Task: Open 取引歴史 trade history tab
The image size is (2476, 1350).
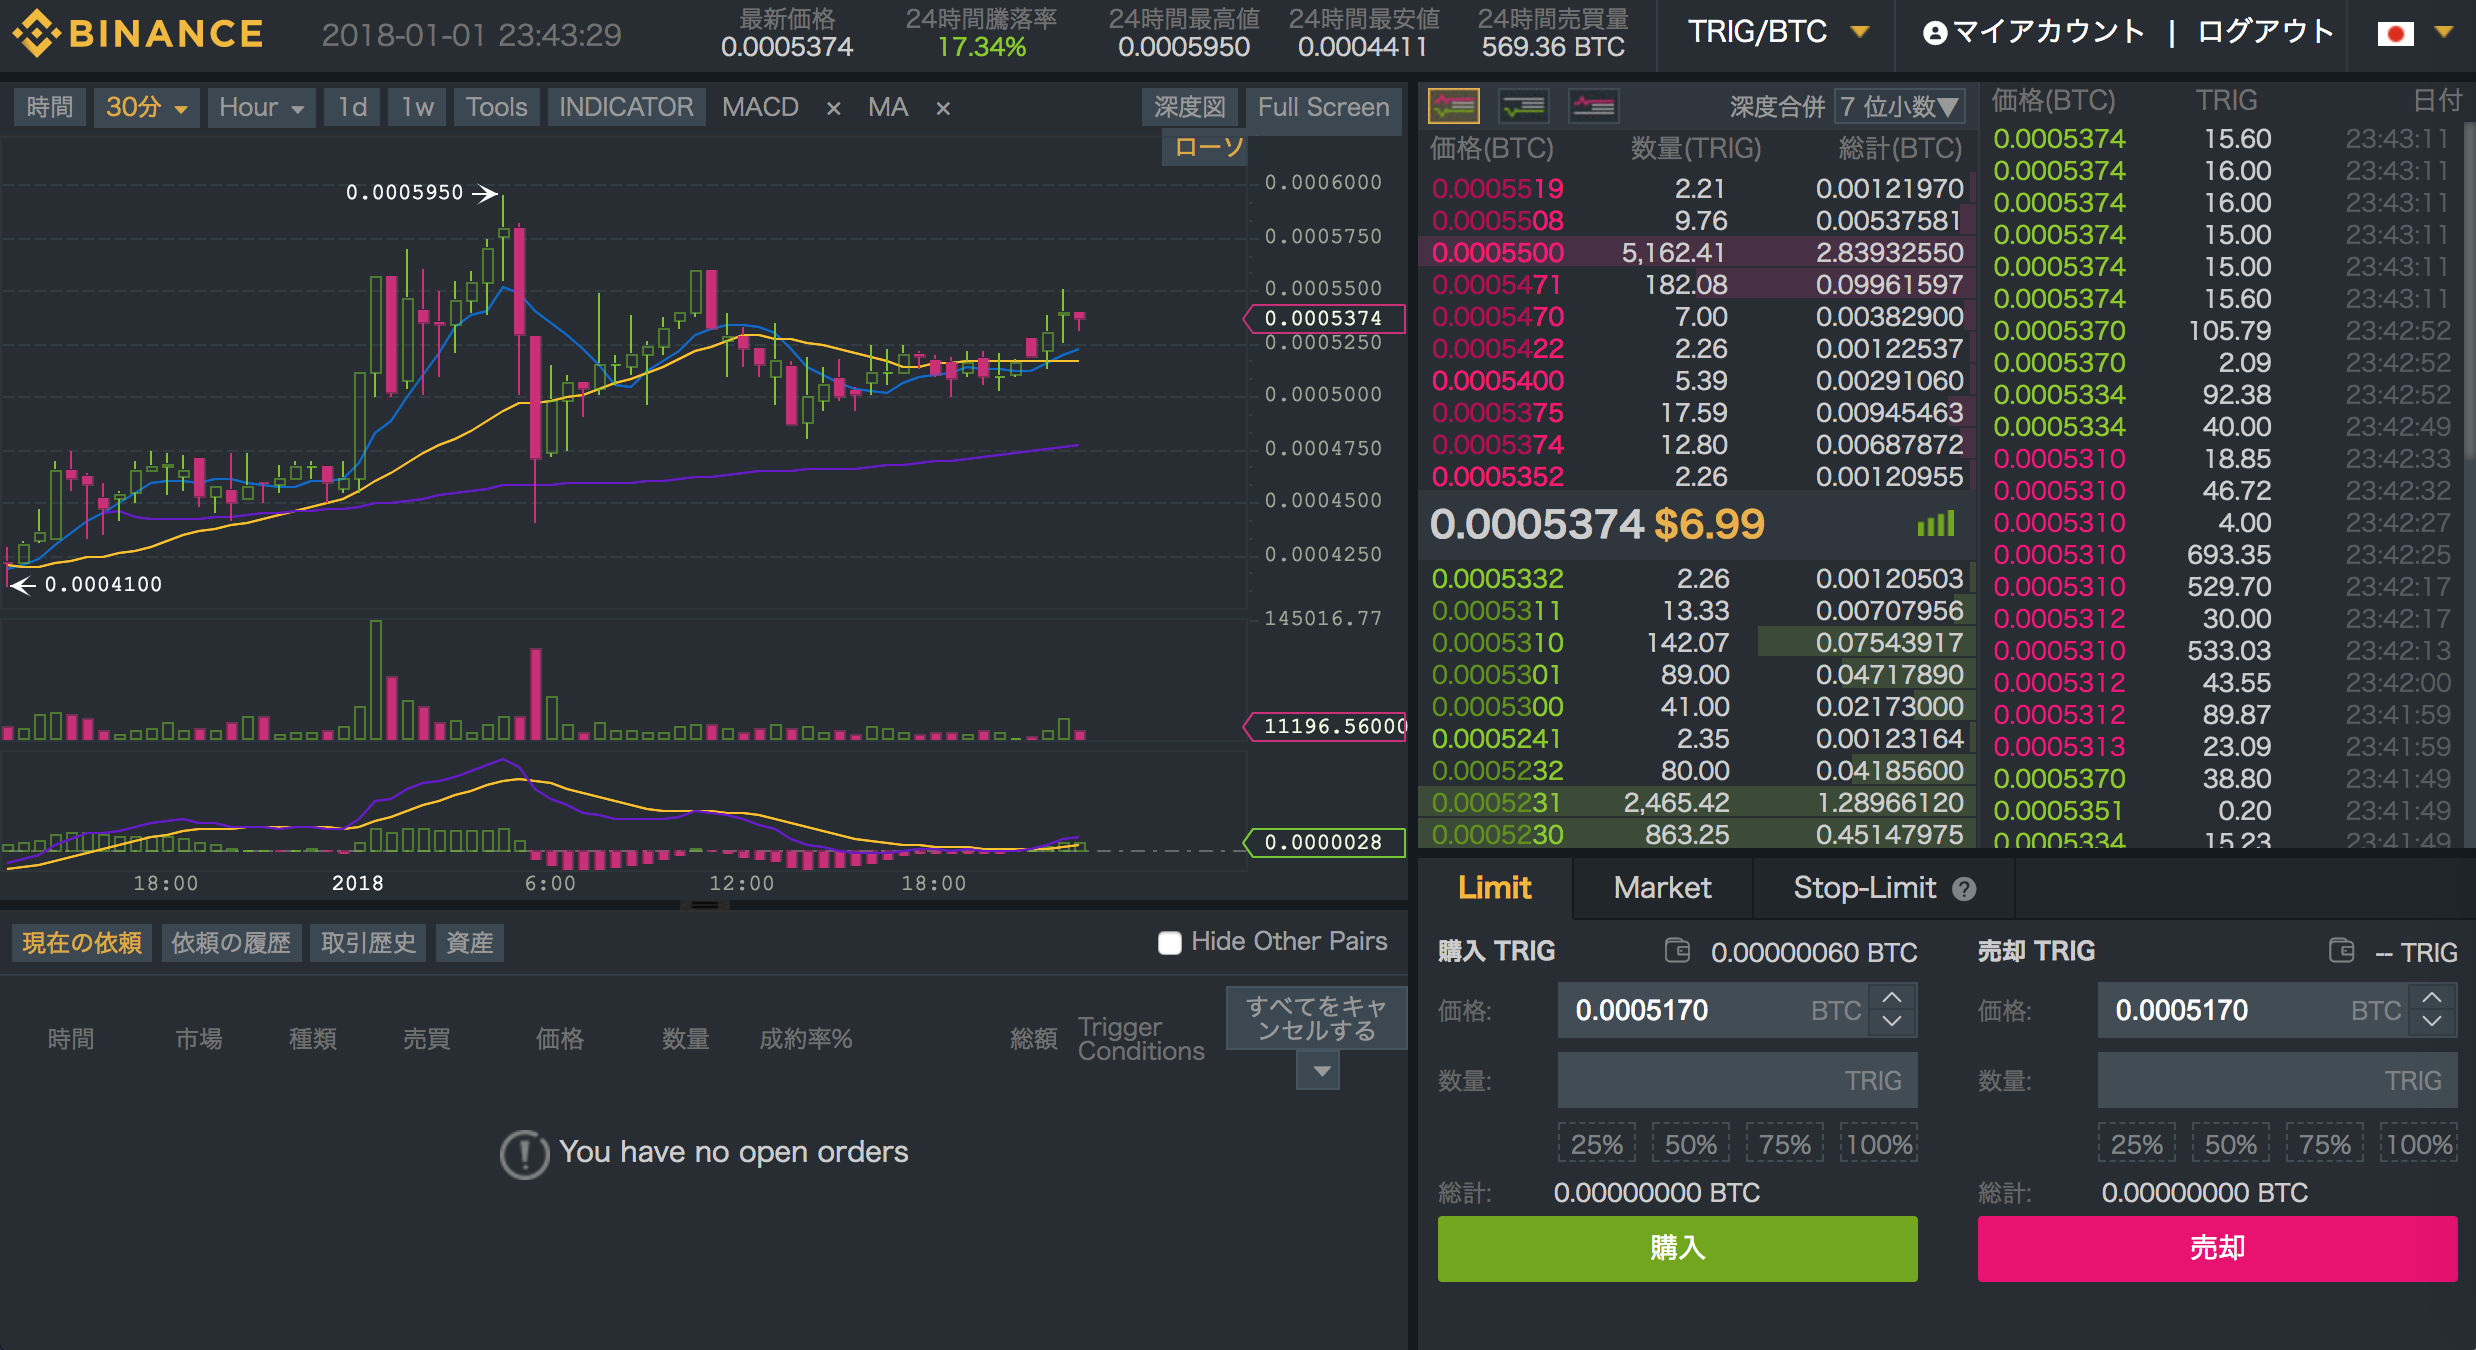Action: pos(368,942)
